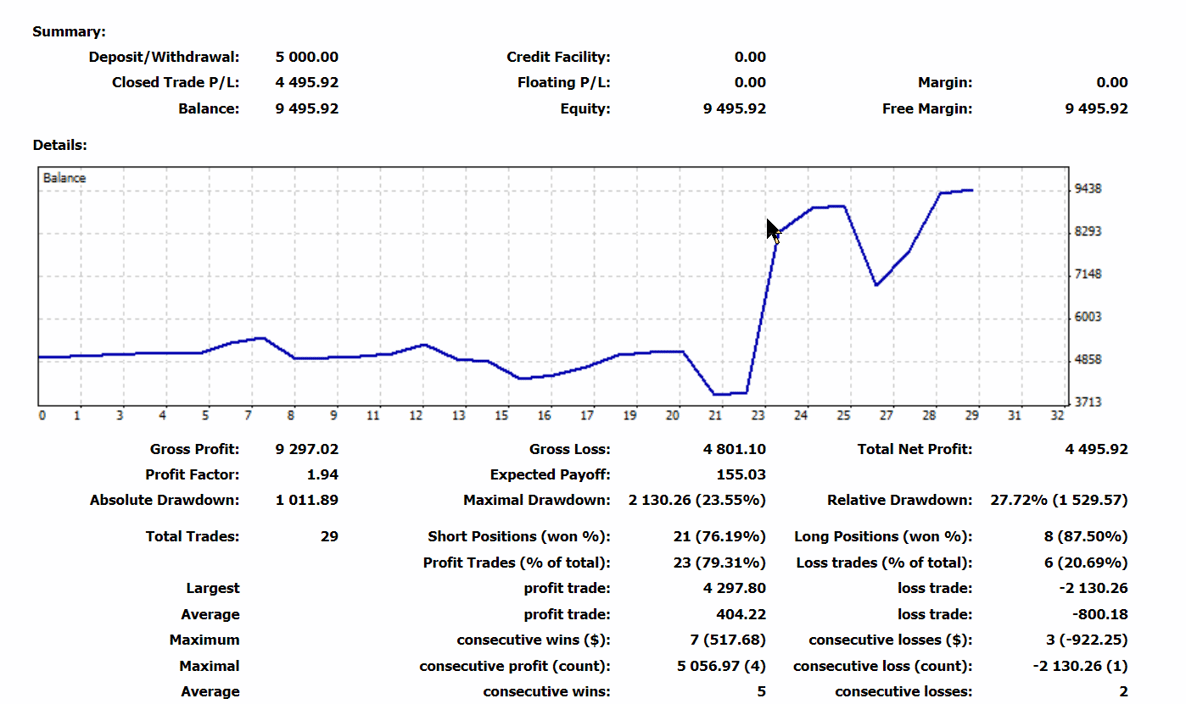This screenshot has width=1186, height=704.
Task: Click the Closed Trade P/L value 4 495.92
Action: coord(306,82)
